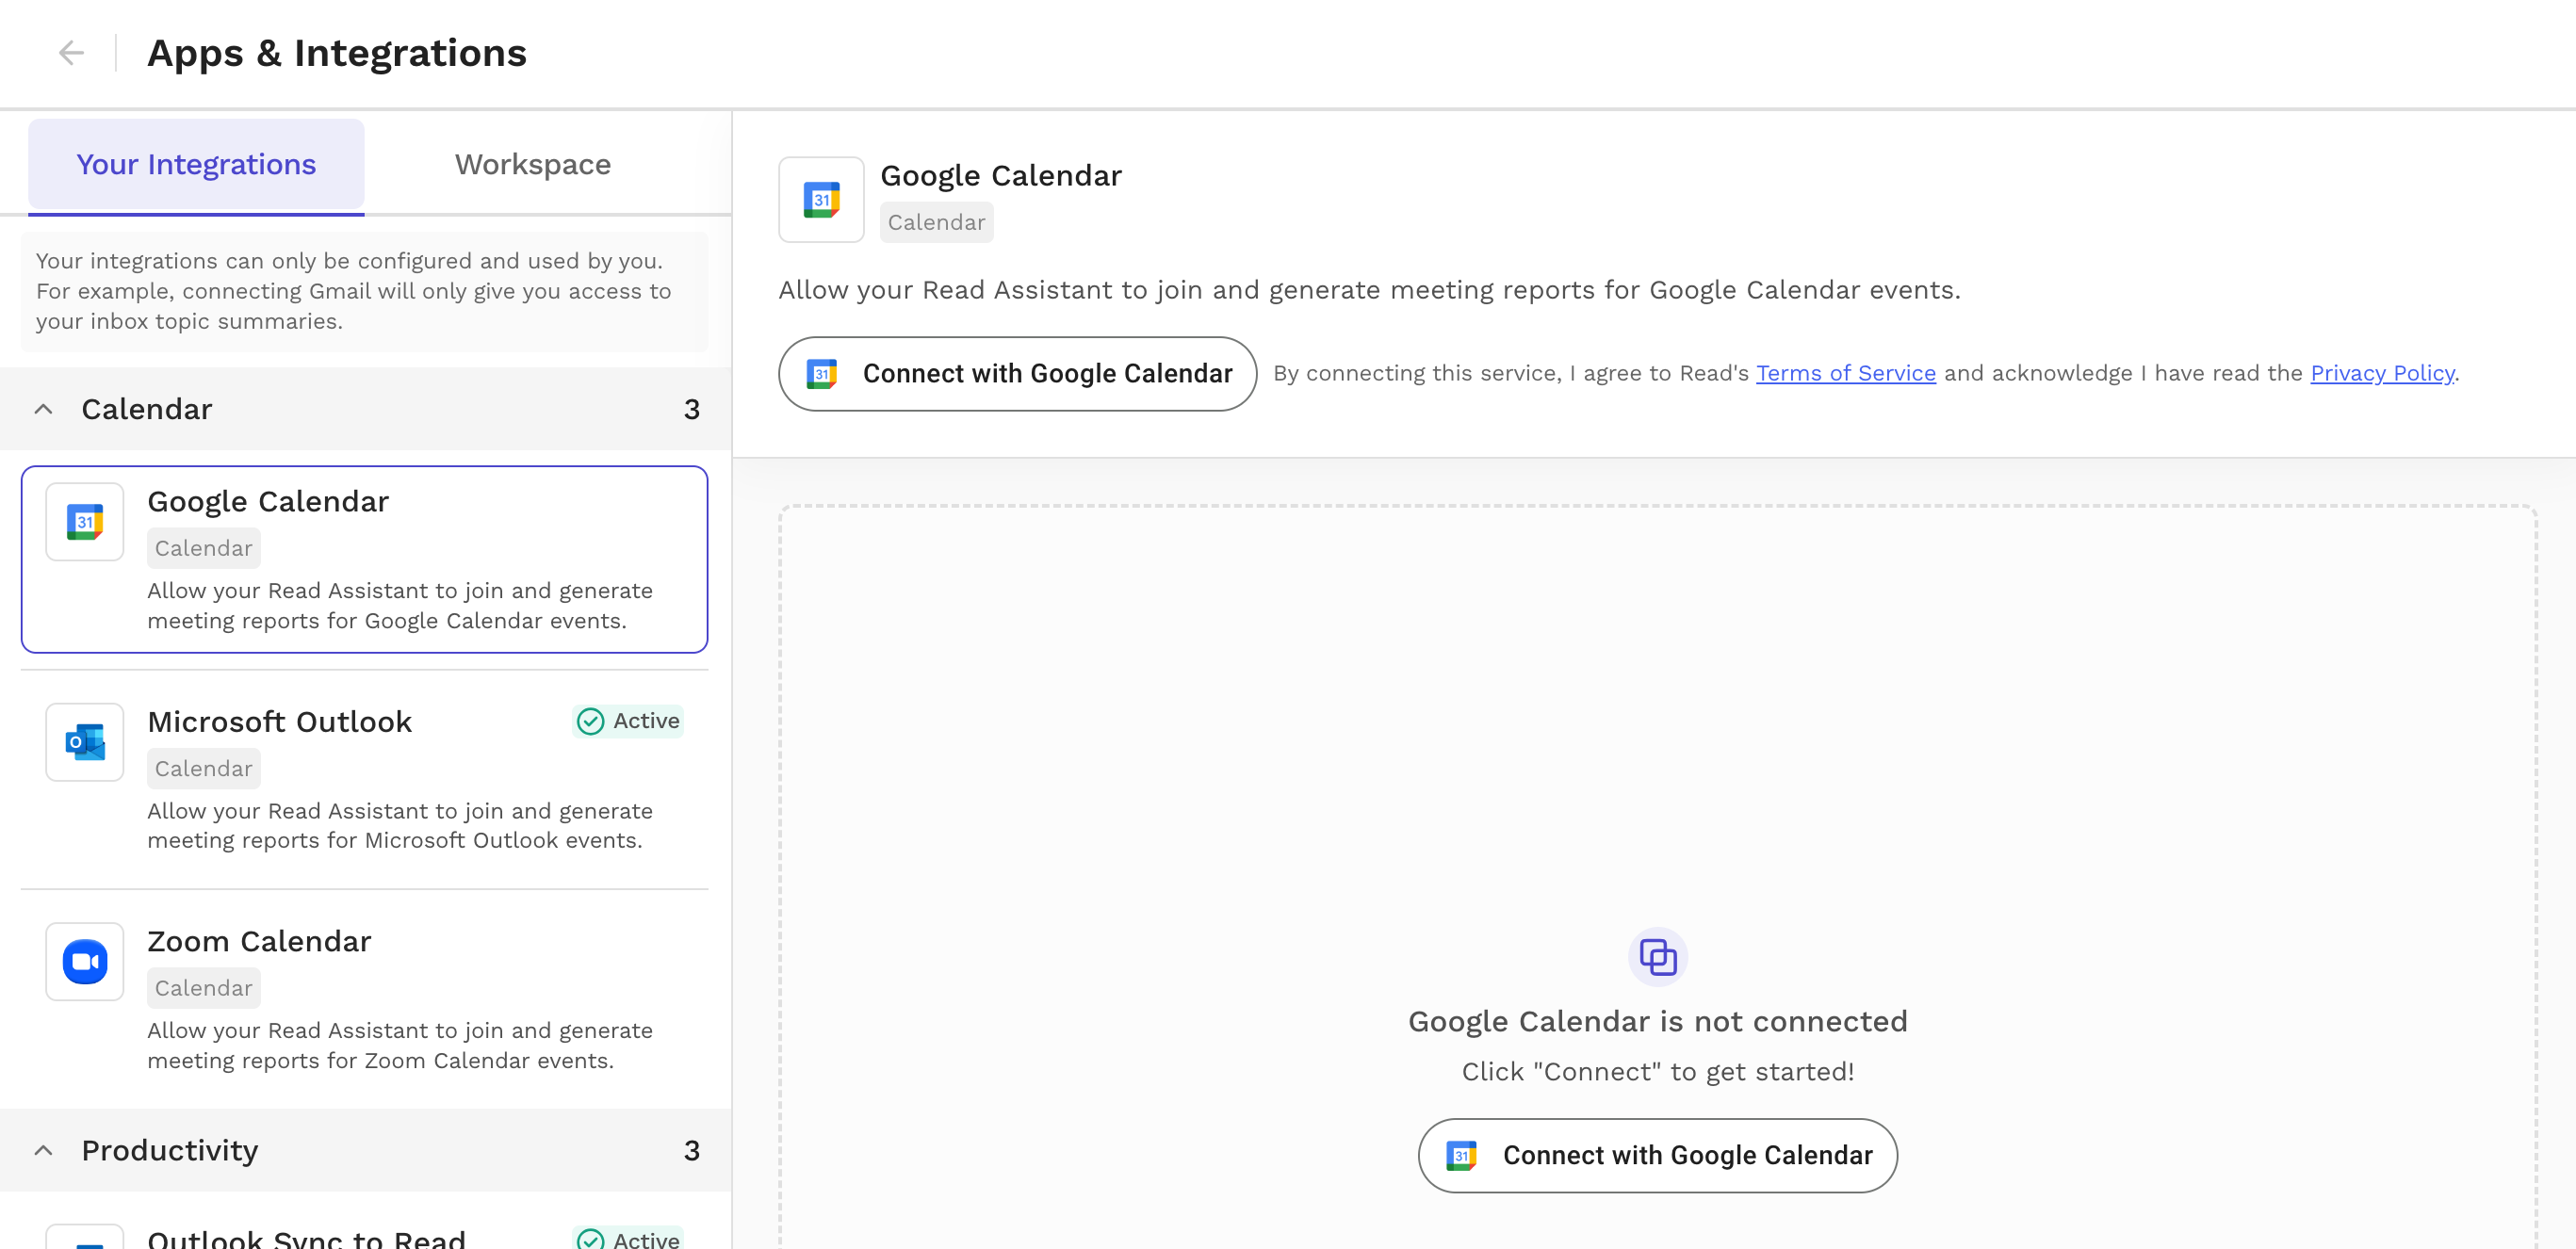Image resolution: width=2576 pixels, height=1249 pixels.
Task: Open the Terms of Service link
Action: click(x=1846, y=373)
